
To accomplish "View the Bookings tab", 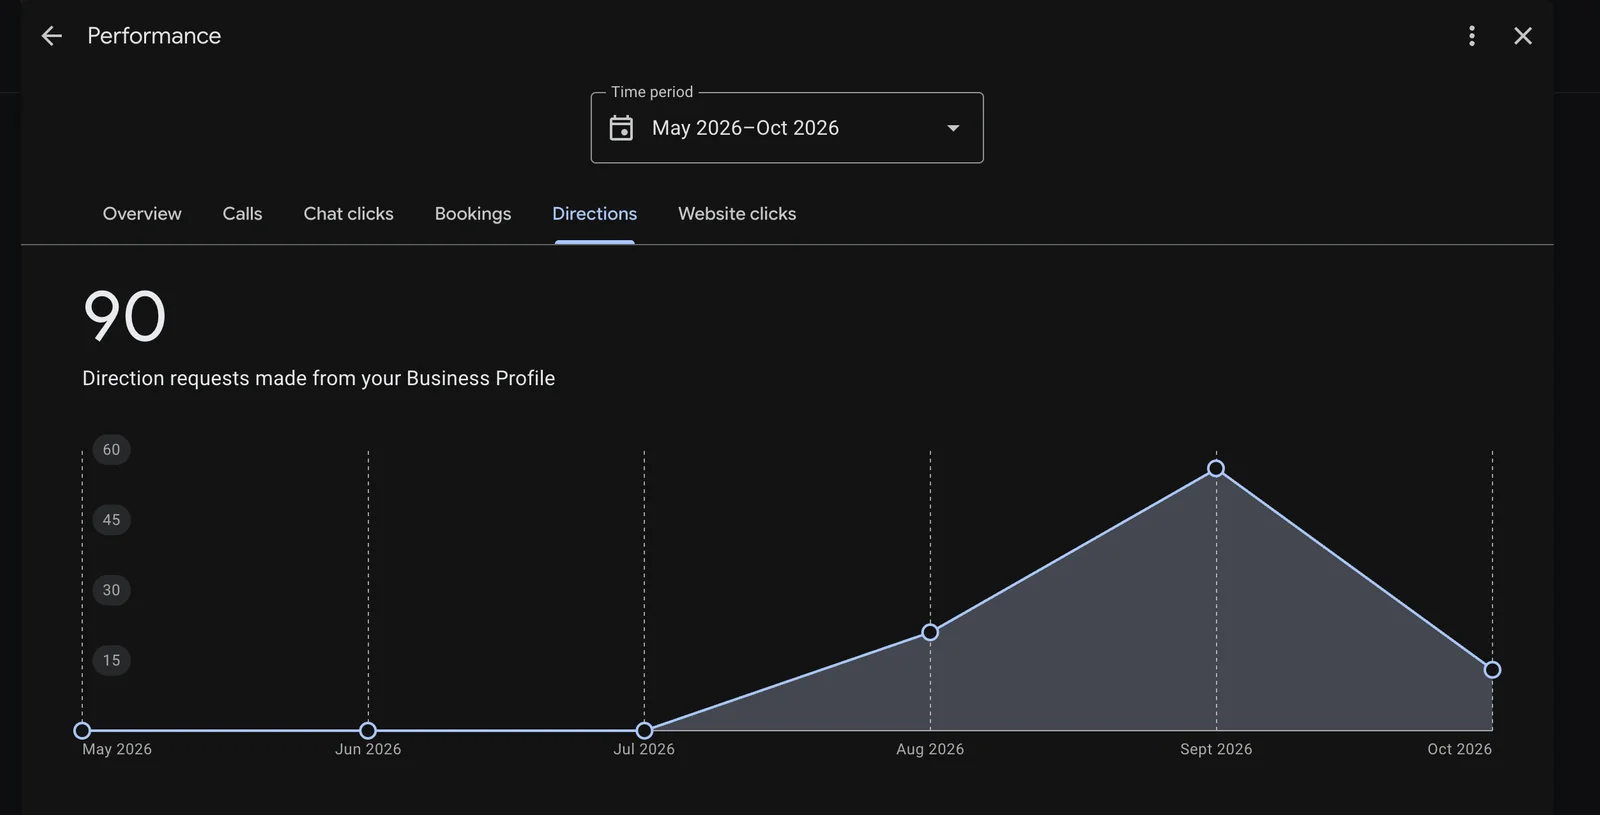I will tap(473, 214).
